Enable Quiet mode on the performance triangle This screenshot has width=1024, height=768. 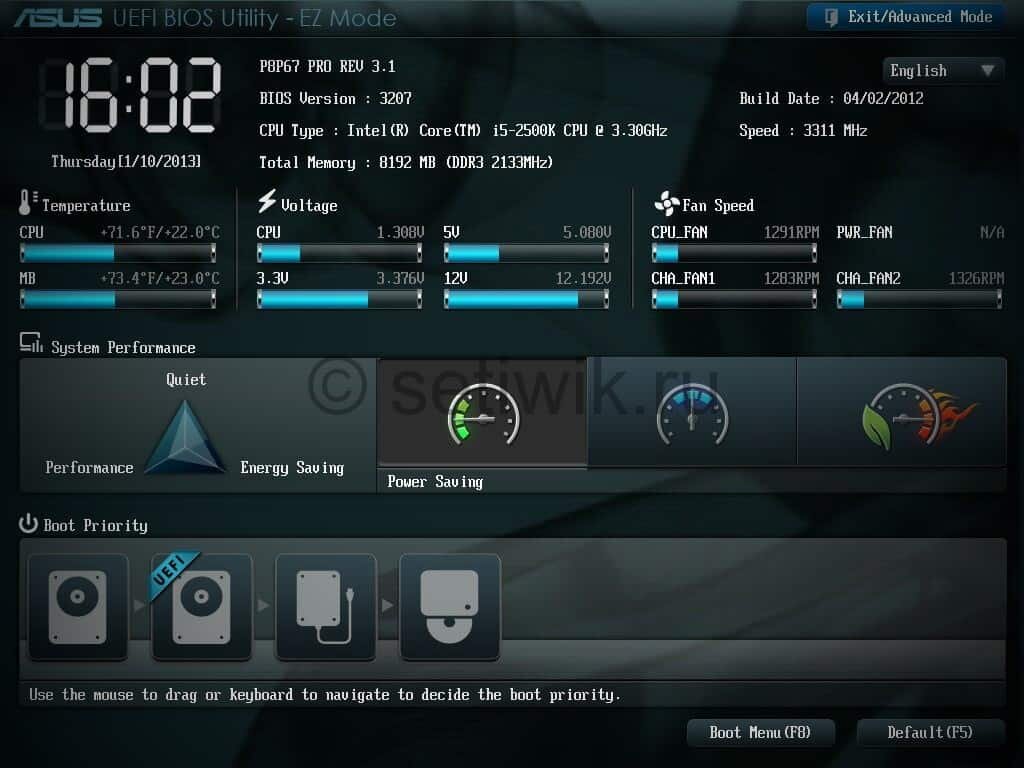tap(184, 380)
